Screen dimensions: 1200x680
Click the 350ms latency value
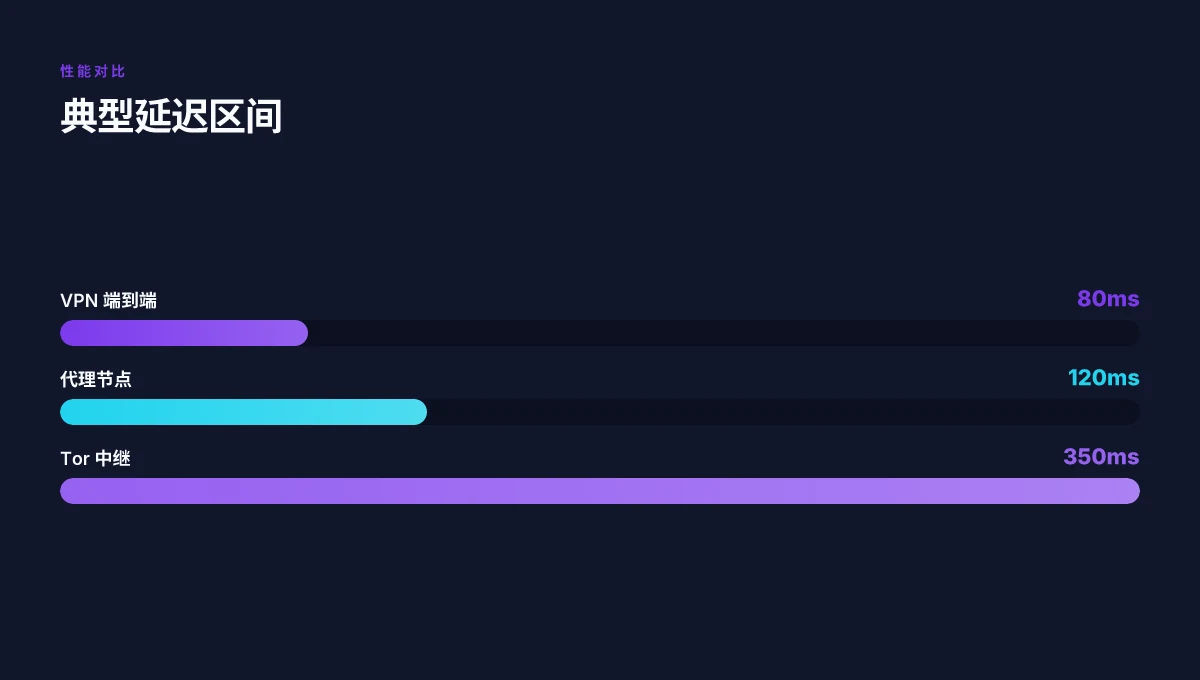point(1101,457)
